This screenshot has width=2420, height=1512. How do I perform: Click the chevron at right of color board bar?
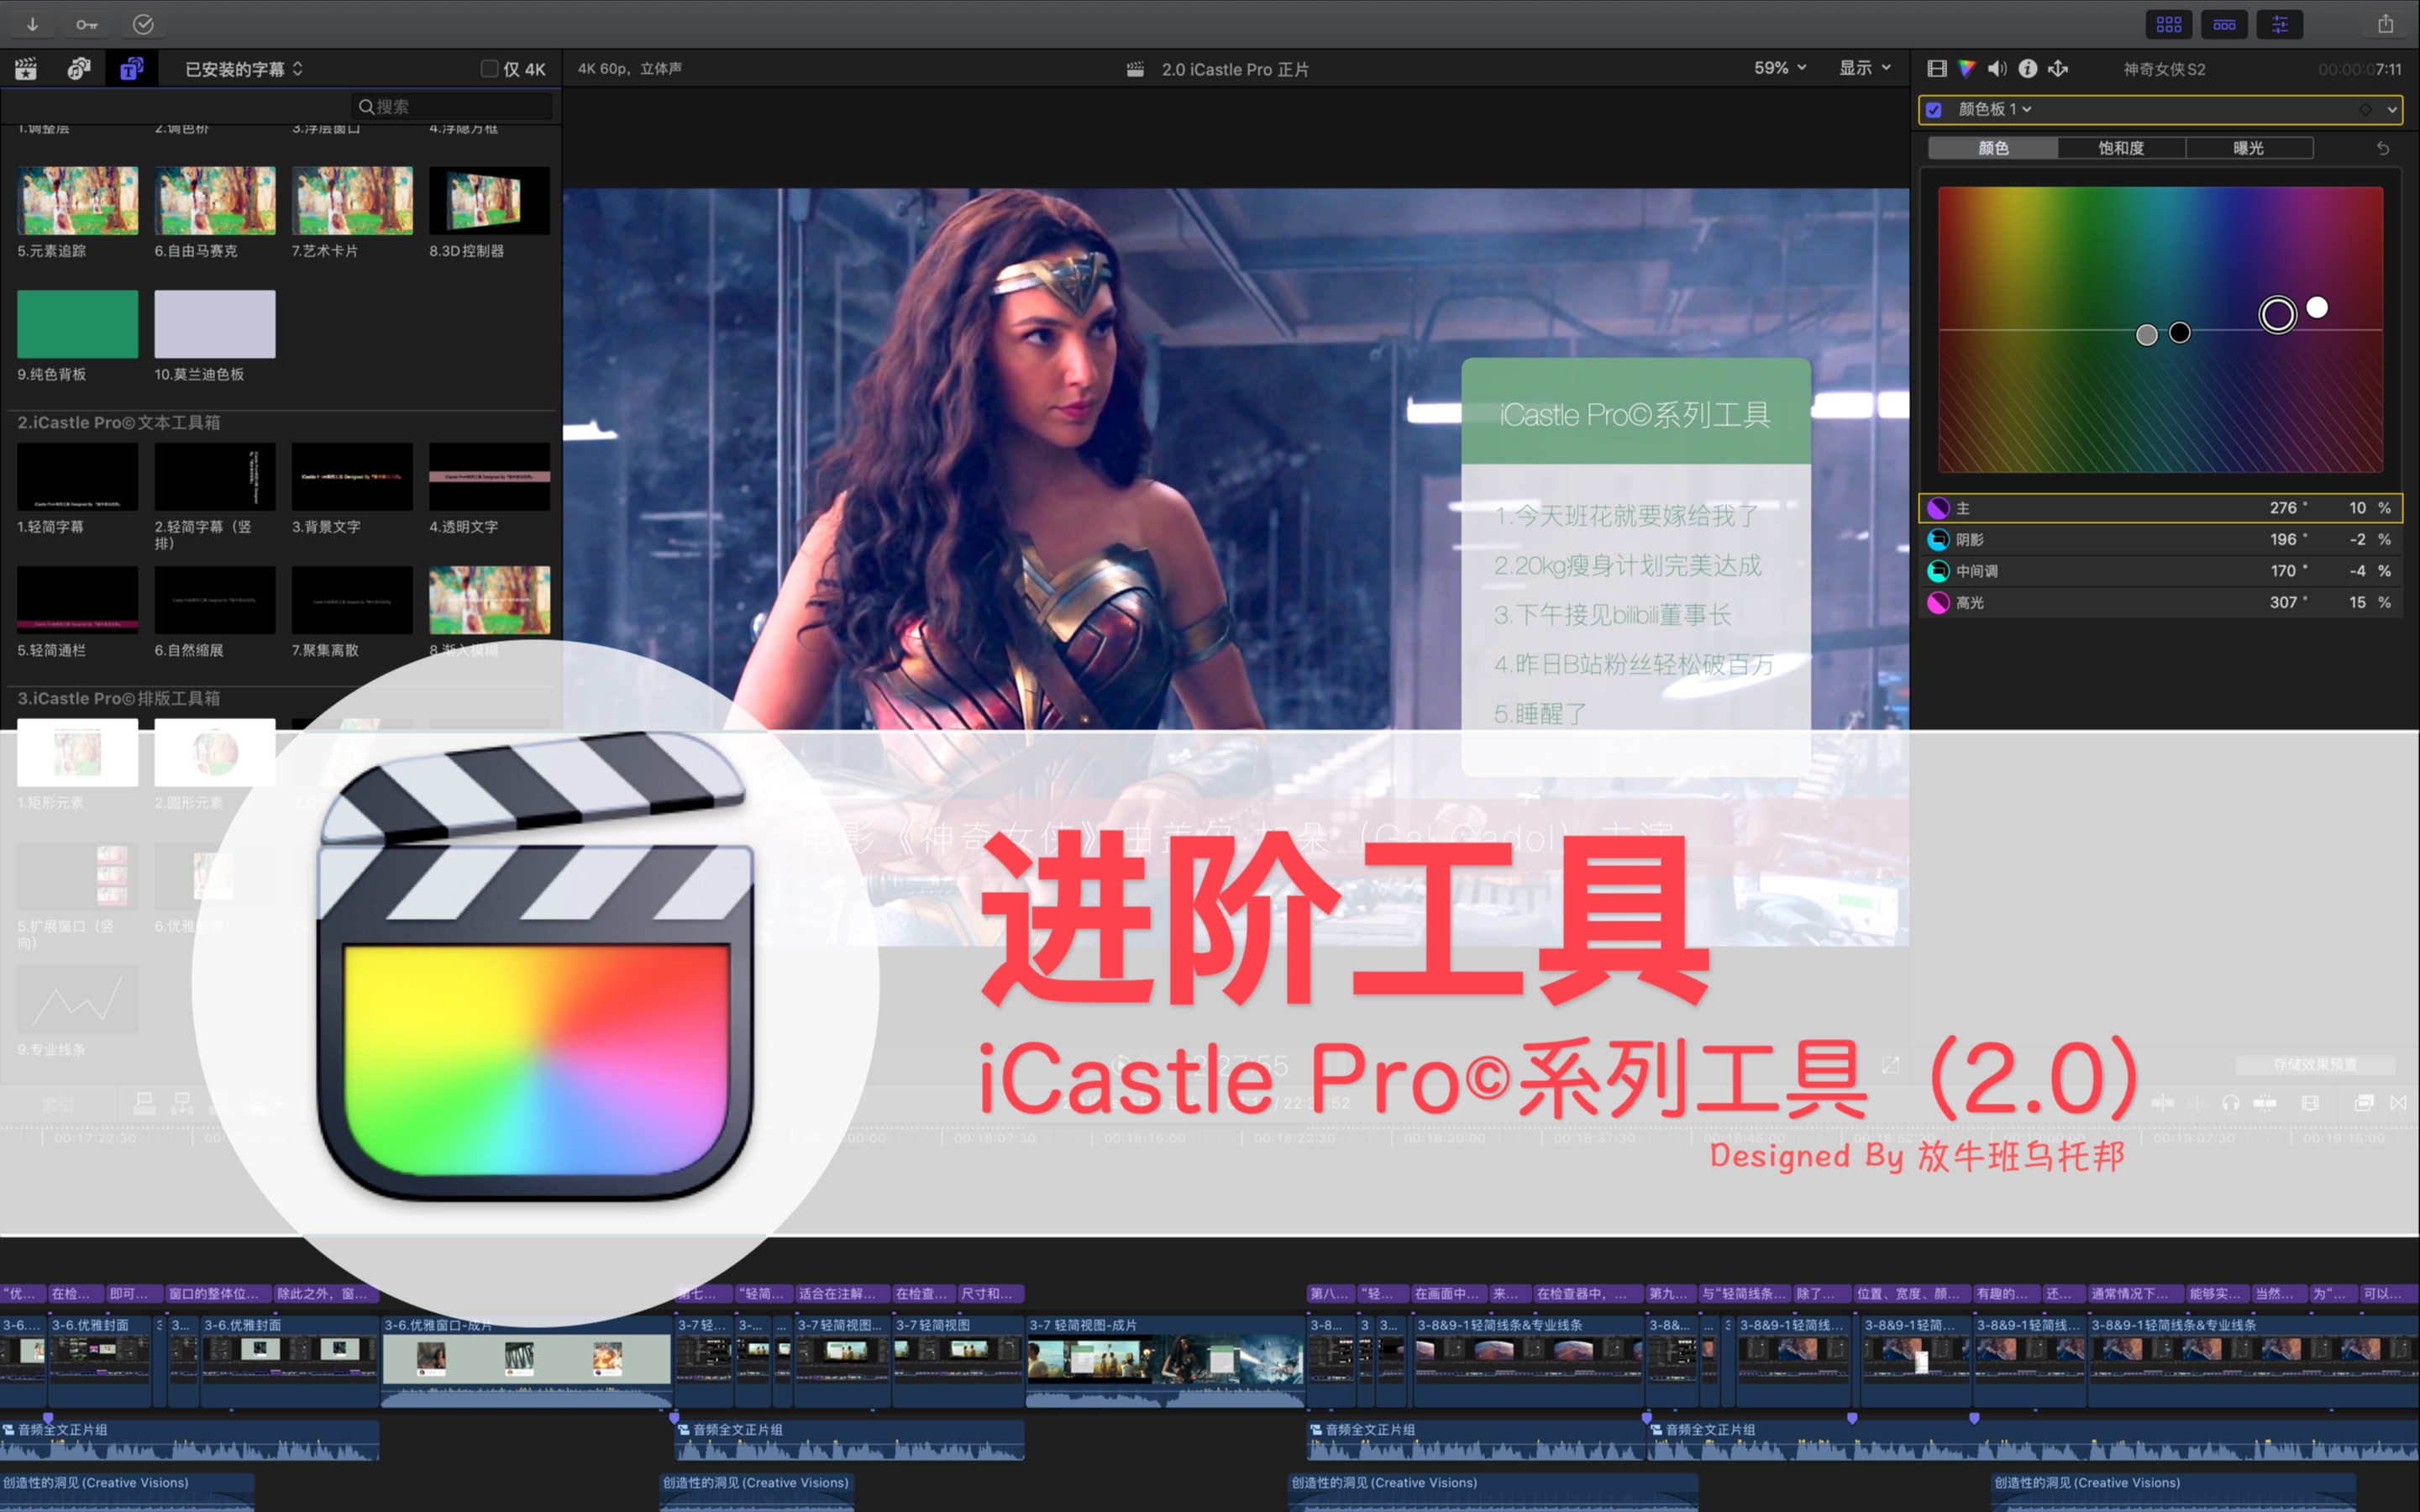coord(2392,110)
